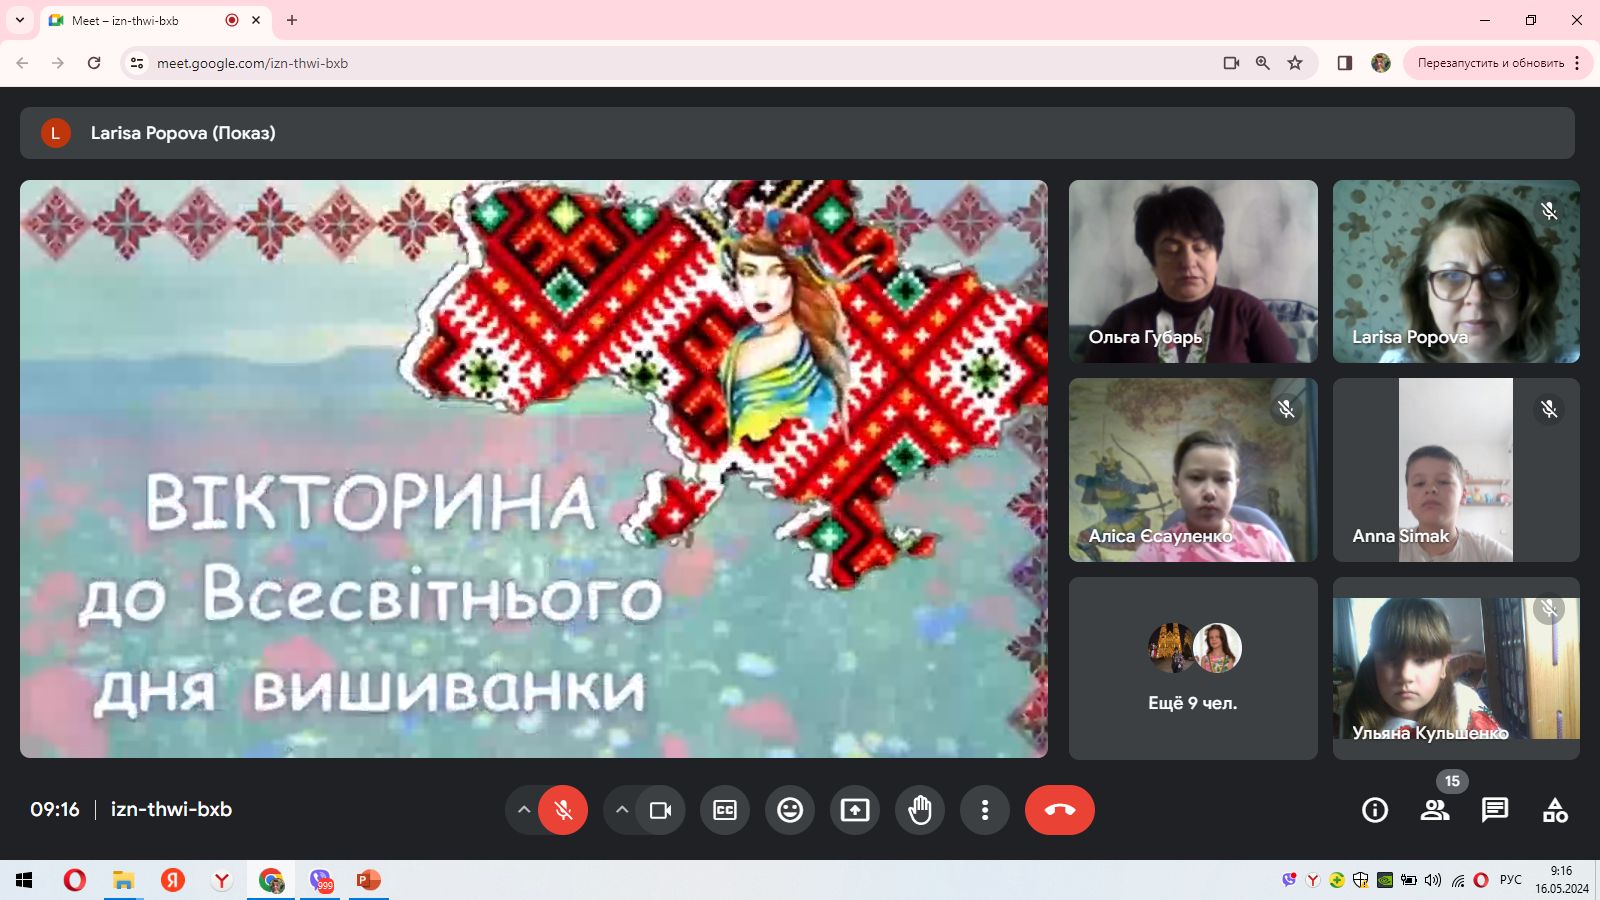Unmute the microphone in the call bar

563,810
